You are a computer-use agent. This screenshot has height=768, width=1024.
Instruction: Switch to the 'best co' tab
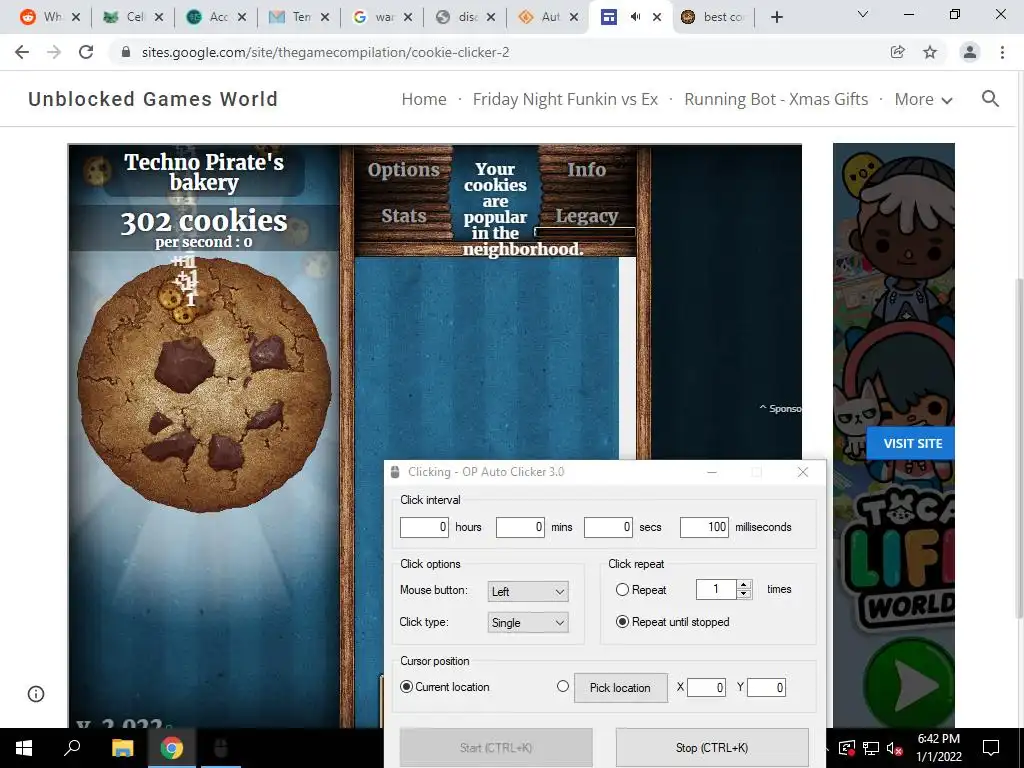tap(714, 18)
